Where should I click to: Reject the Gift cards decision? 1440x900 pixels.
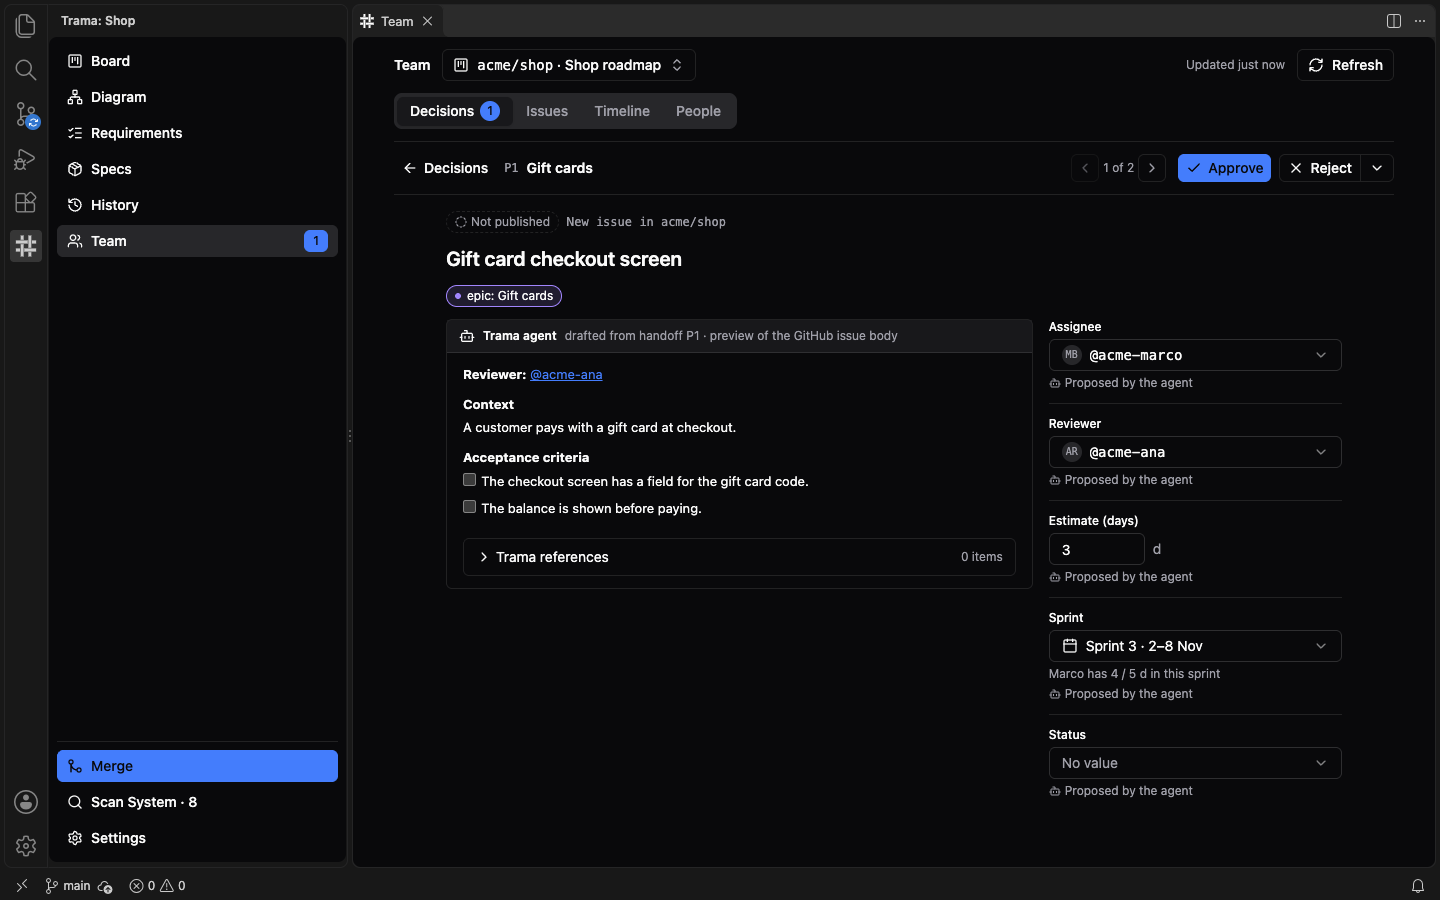1320,168
